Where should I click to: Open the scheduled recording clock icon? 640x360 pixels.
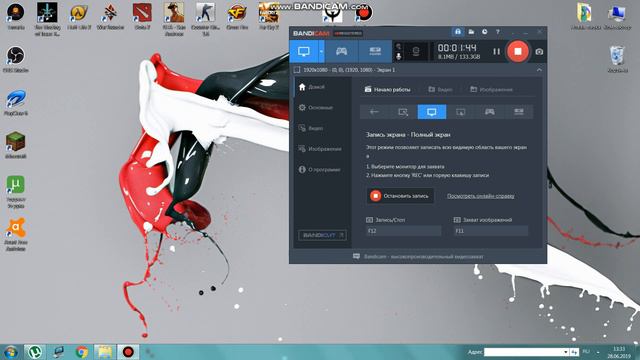[484, 32]
